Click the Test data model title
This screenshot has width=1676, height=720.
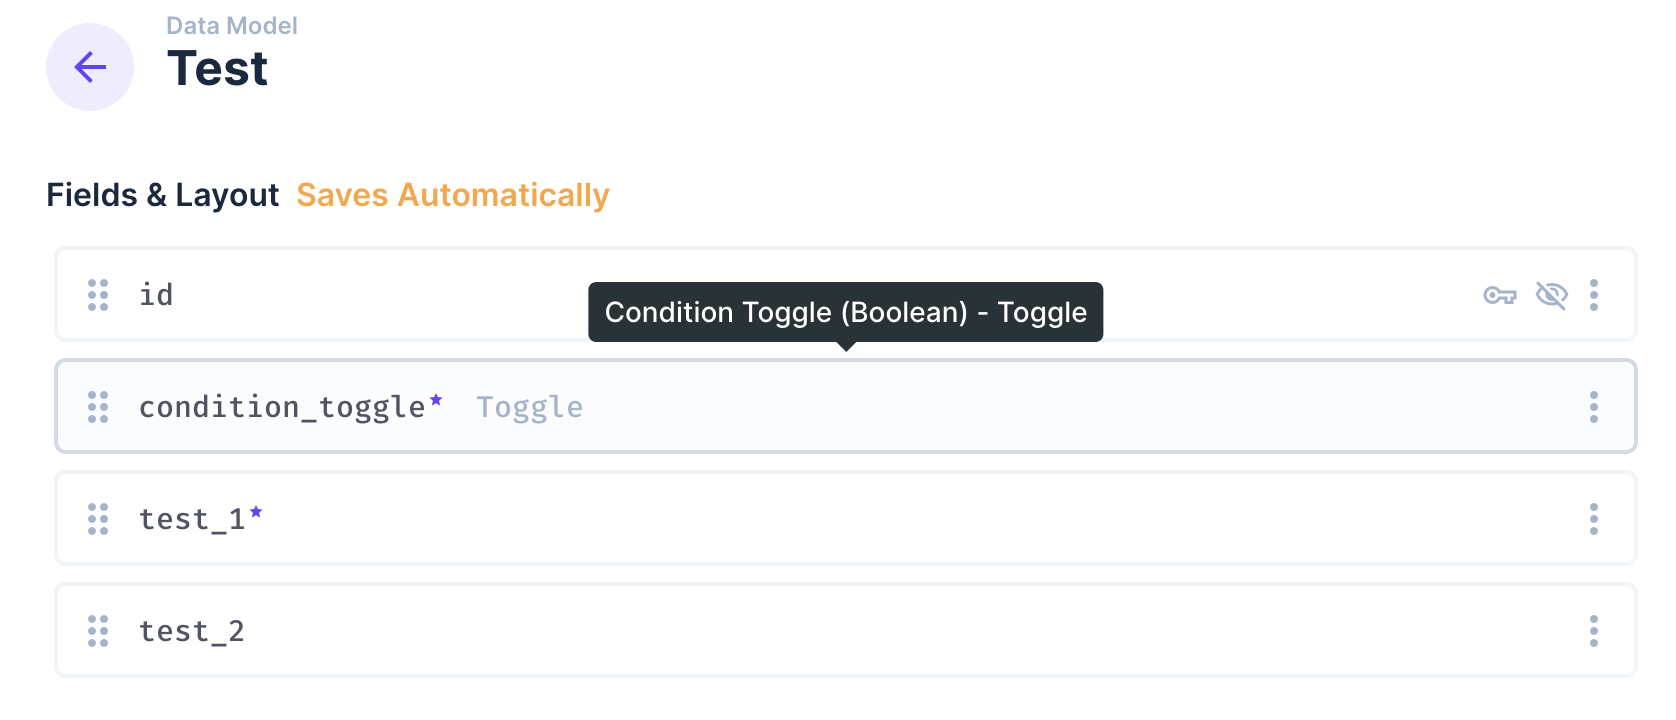(x=218, y=68)
